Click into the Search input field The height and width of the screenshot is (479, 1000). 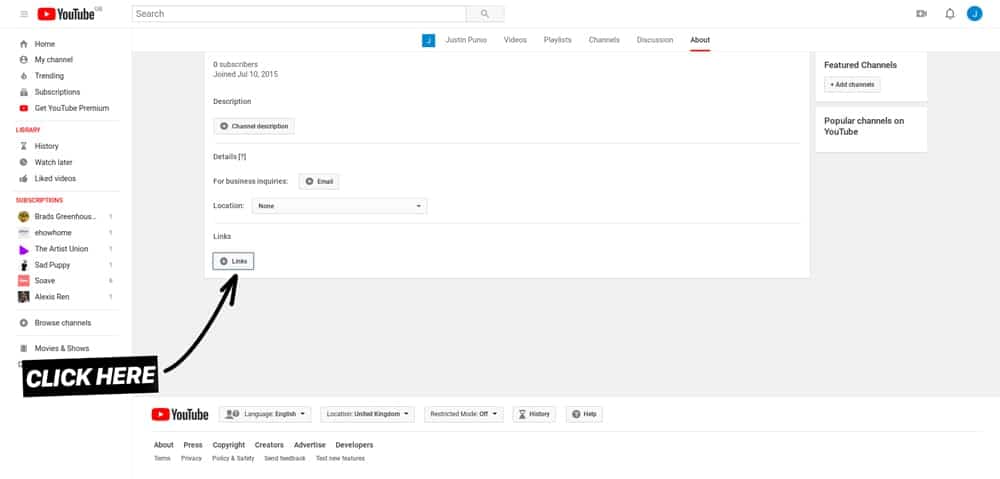[x=299, y=14]
